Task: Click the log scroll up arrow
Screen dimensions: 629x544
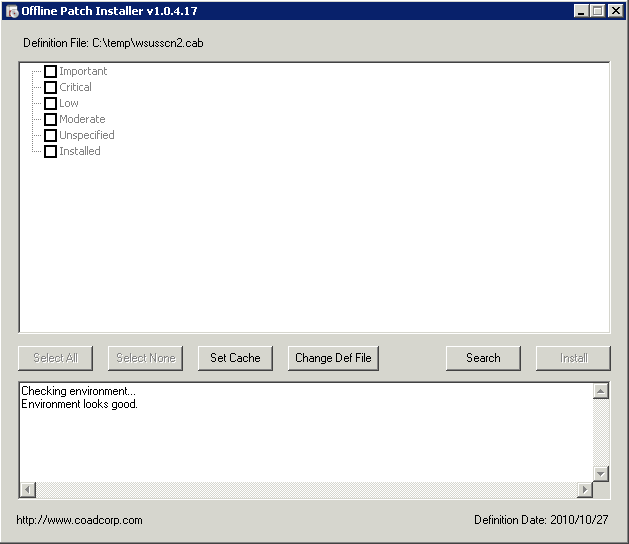Action: 601,391
